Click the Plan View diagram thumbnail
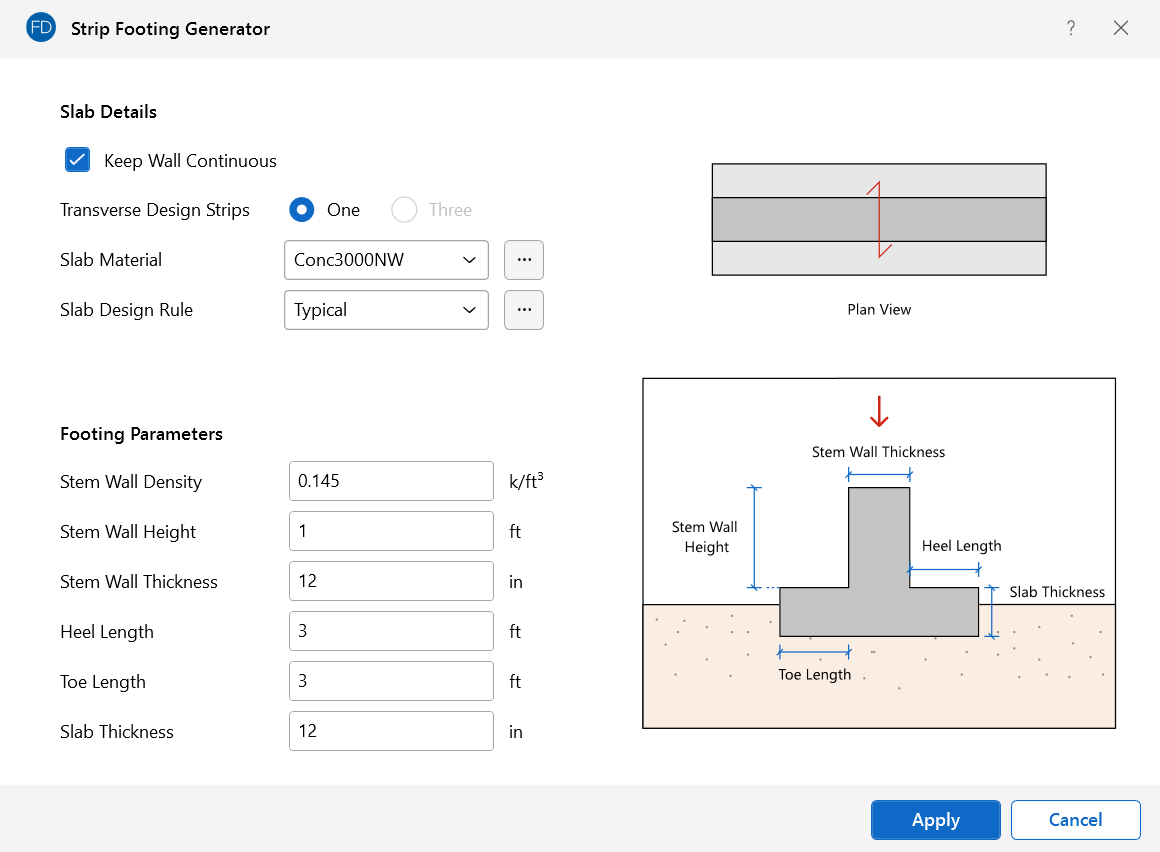The height and width of the screenshot is (852, 1160). tap(879, 220)
